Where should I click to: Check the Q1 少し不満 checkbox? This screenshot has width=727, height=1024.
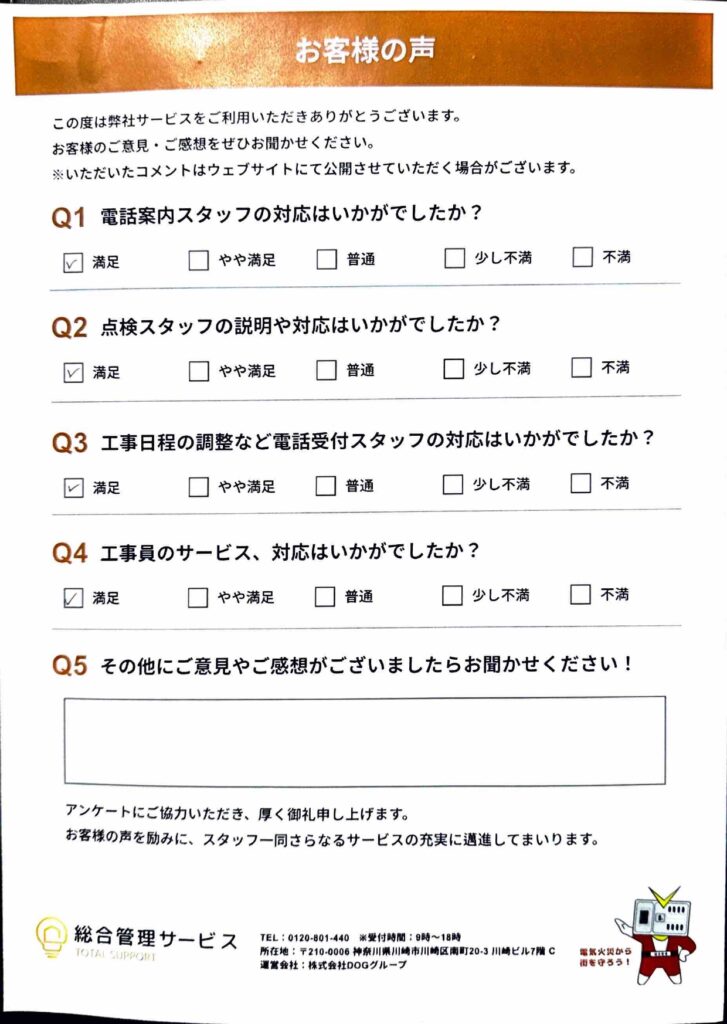tap(455, 259)
